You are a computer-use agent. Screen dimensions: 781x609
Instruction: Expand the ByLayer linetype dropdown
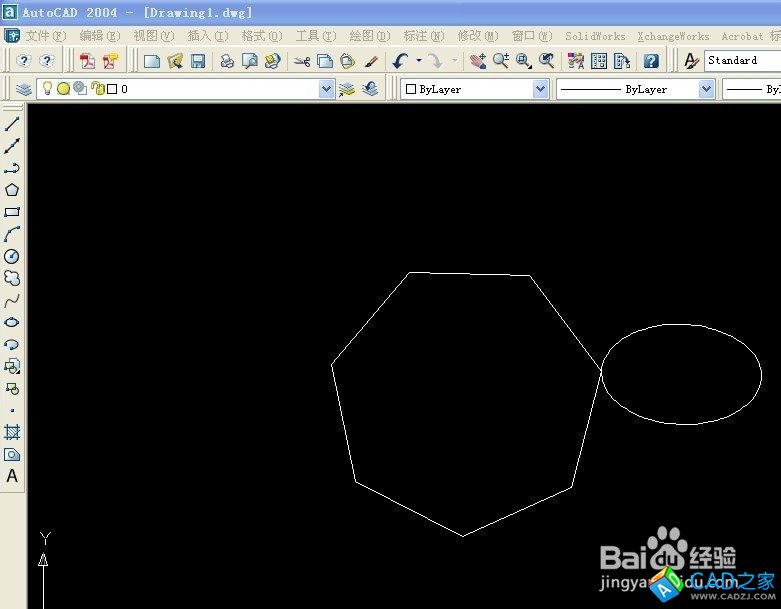706,89
